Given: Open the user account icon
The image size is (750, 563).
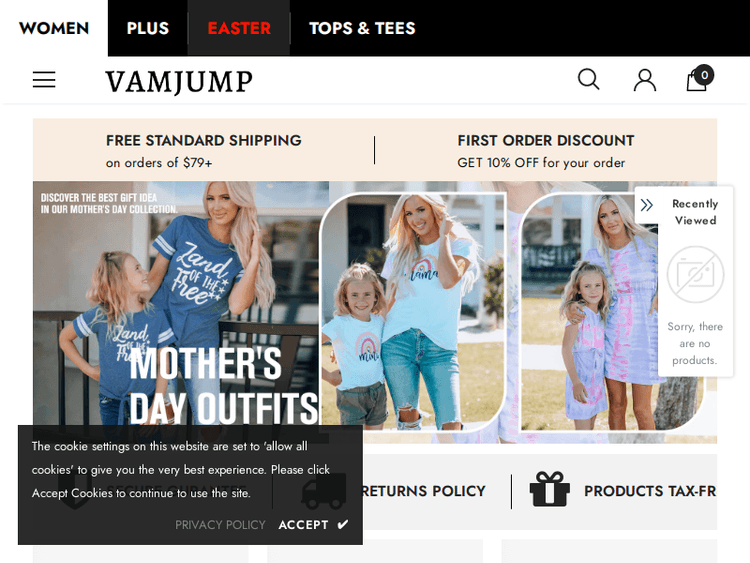Looking at the screenshot, I should coord(645,80).
